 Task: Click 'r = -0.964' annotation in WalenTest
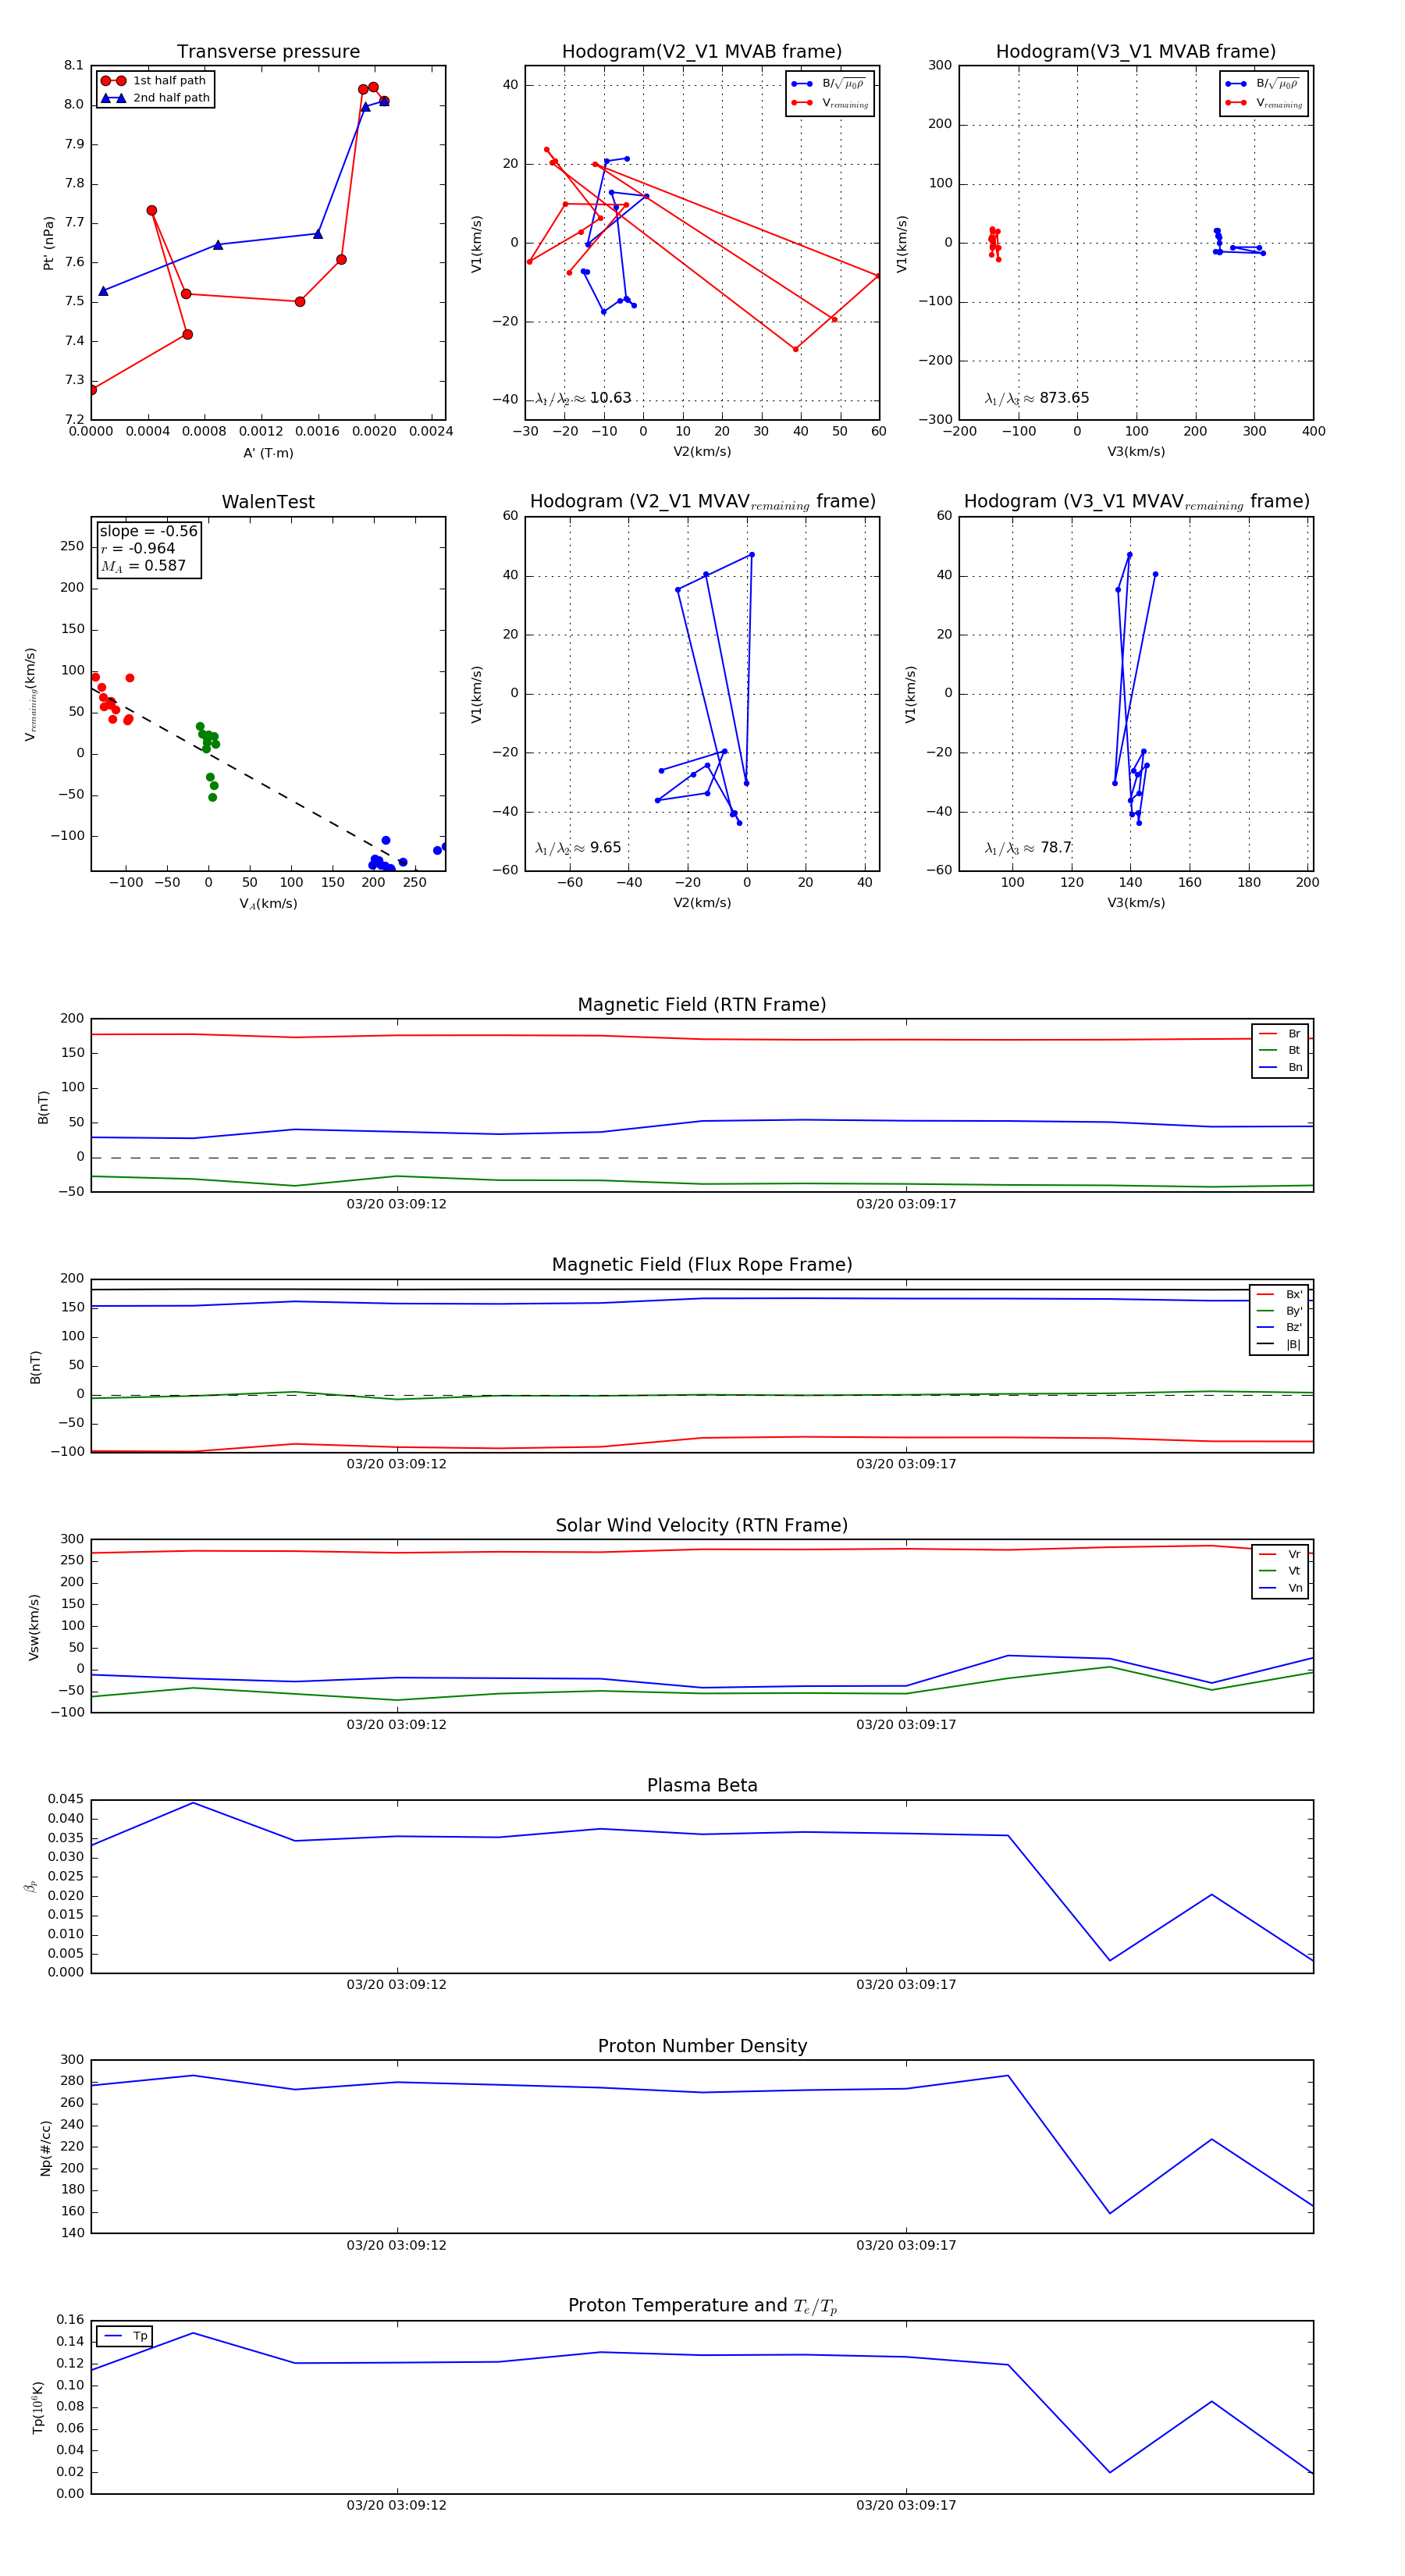pos(138,548)
